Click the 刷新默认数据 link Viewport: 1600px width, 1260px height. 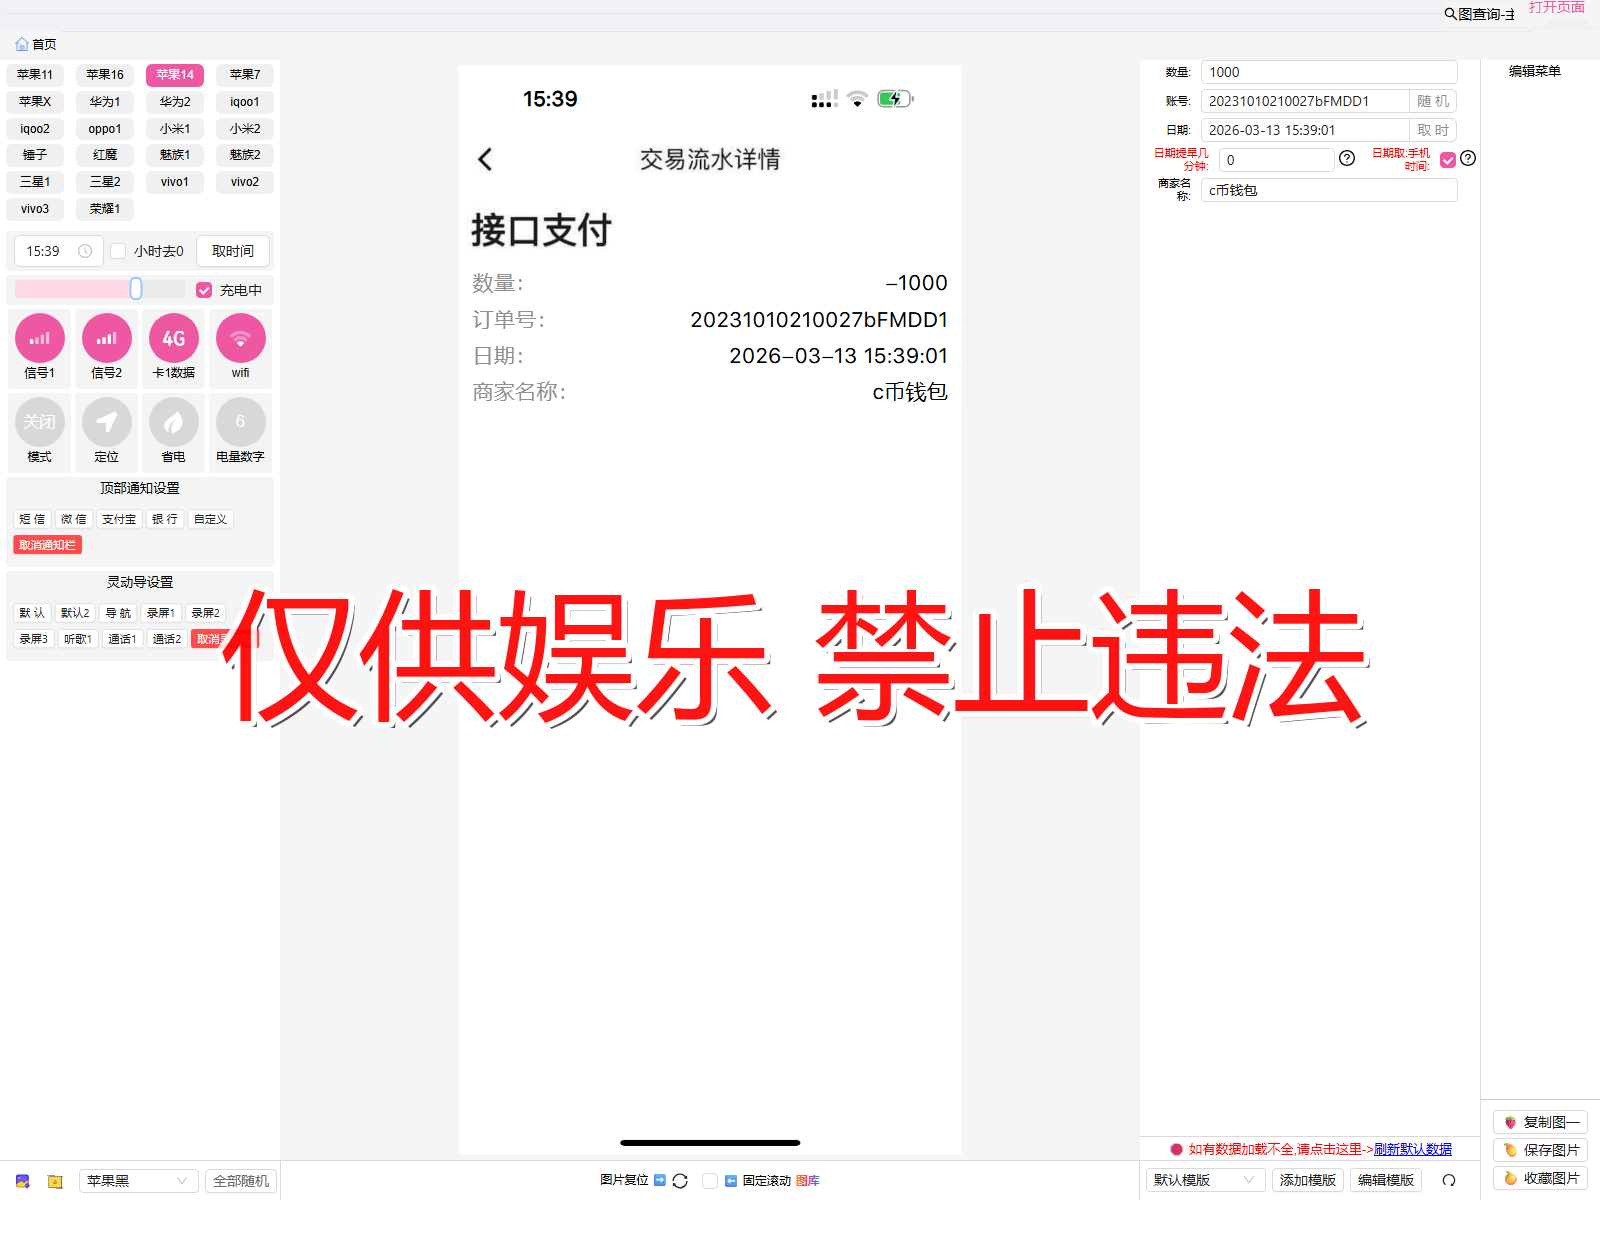[x=1411, y=1149]
